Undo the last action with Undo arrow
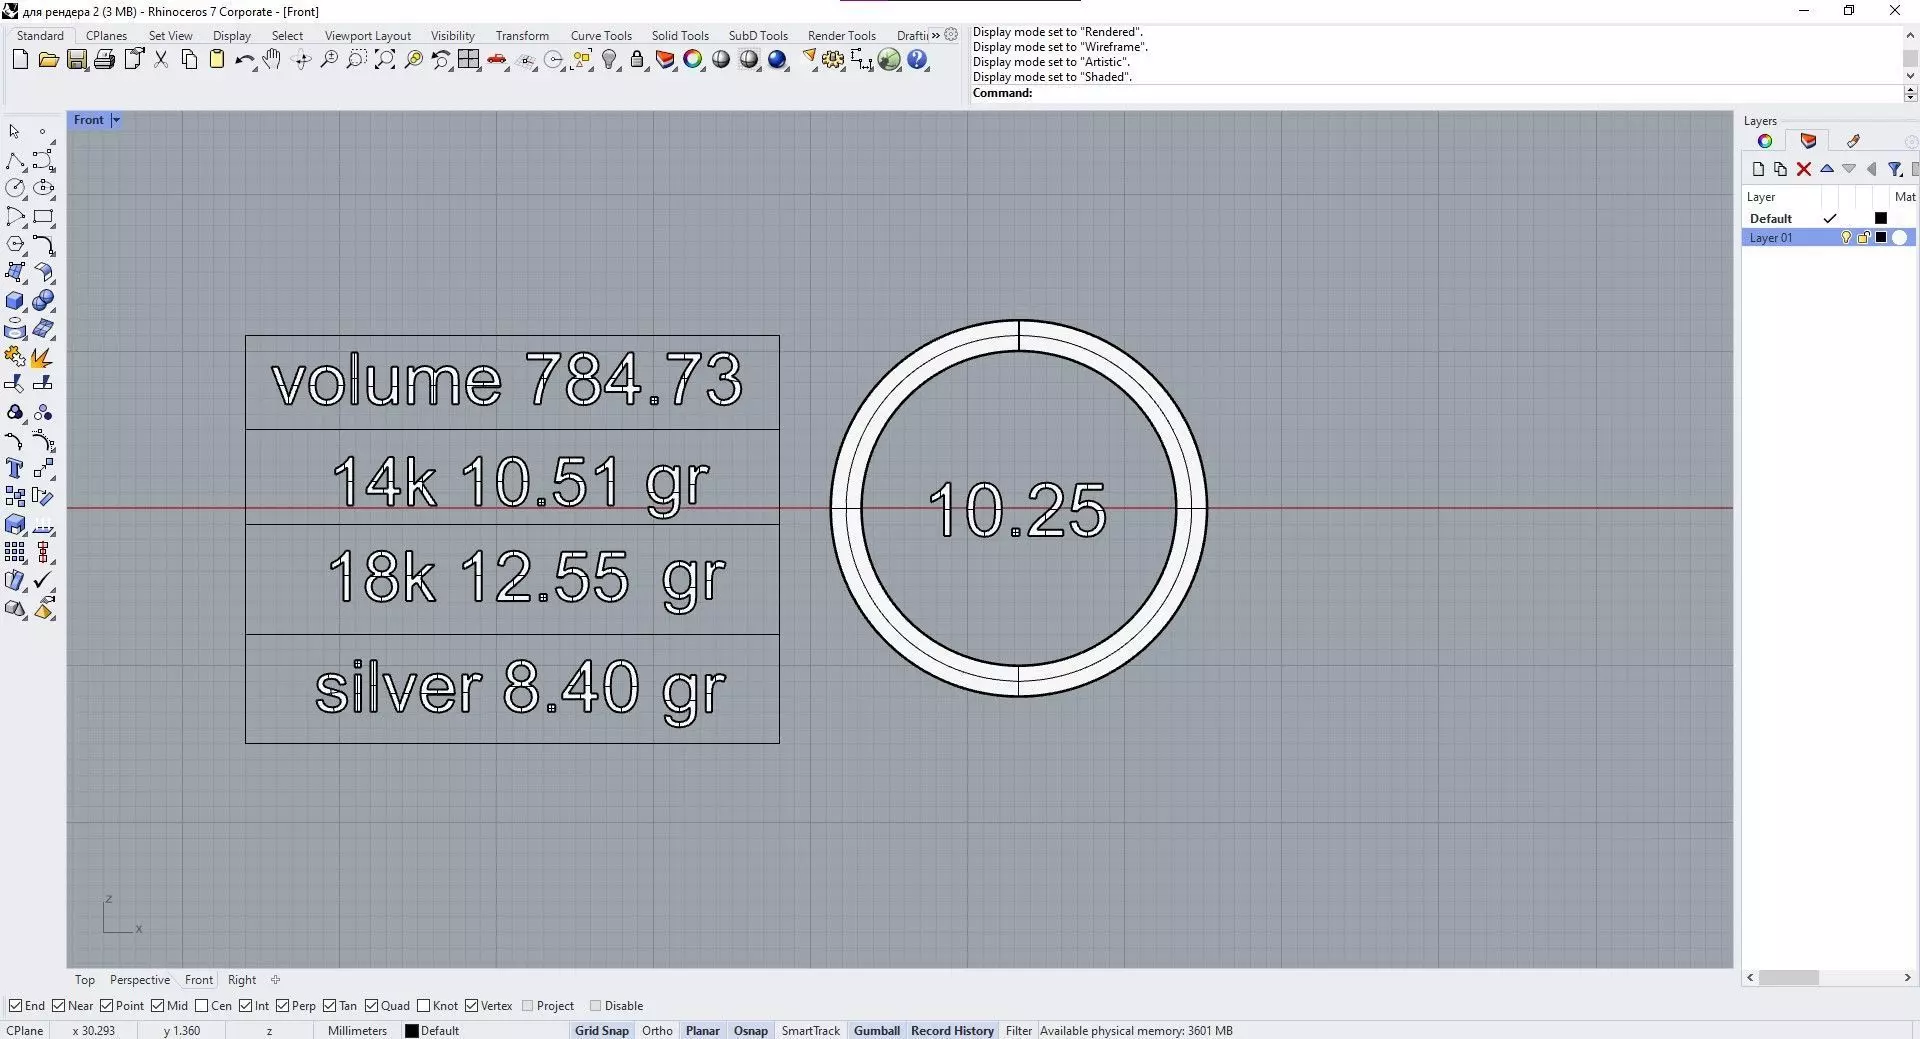The height and width of the screenshot is (1039, 1920). point(244,60)
